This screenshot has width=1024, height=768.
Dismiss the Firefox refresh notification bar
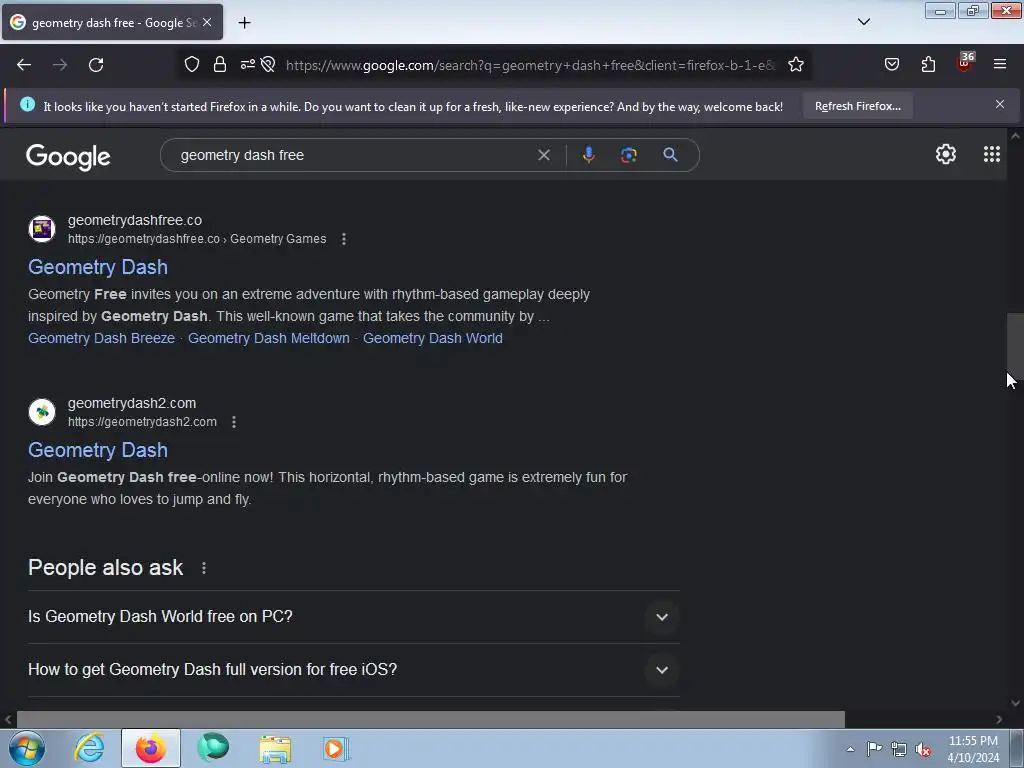point(1000,104)
